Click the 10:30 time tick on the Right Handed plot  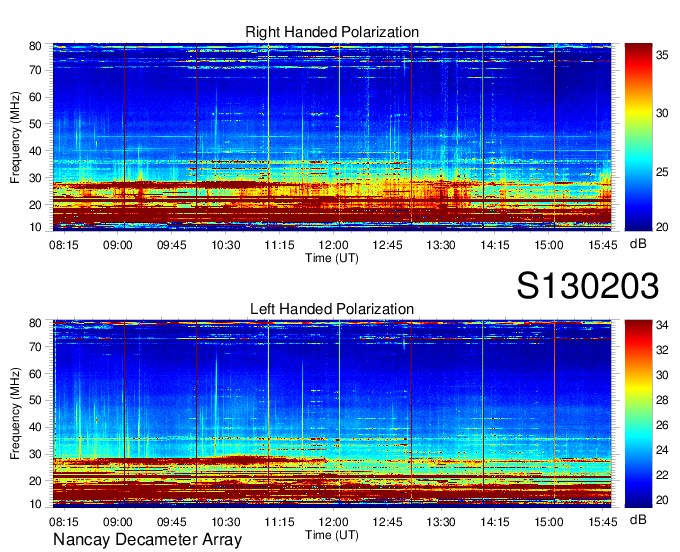click(x=226, y=245)
